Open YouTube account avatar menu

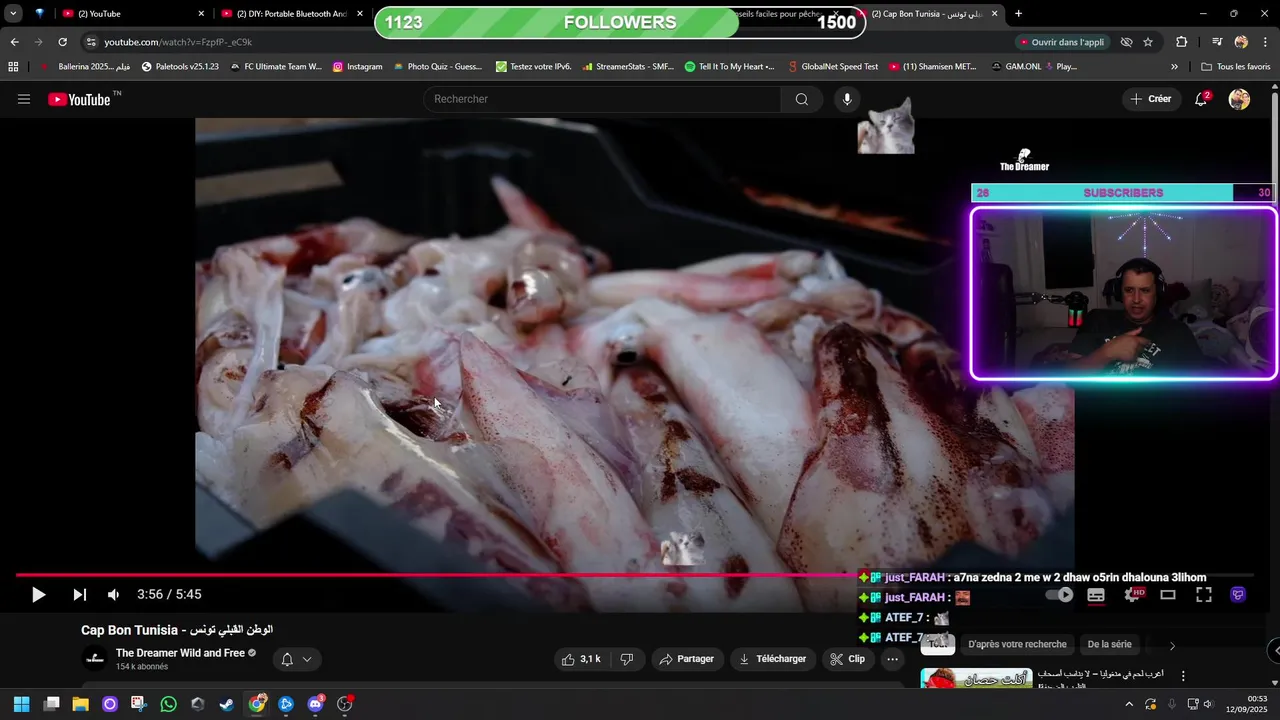tap(1239, 99)
